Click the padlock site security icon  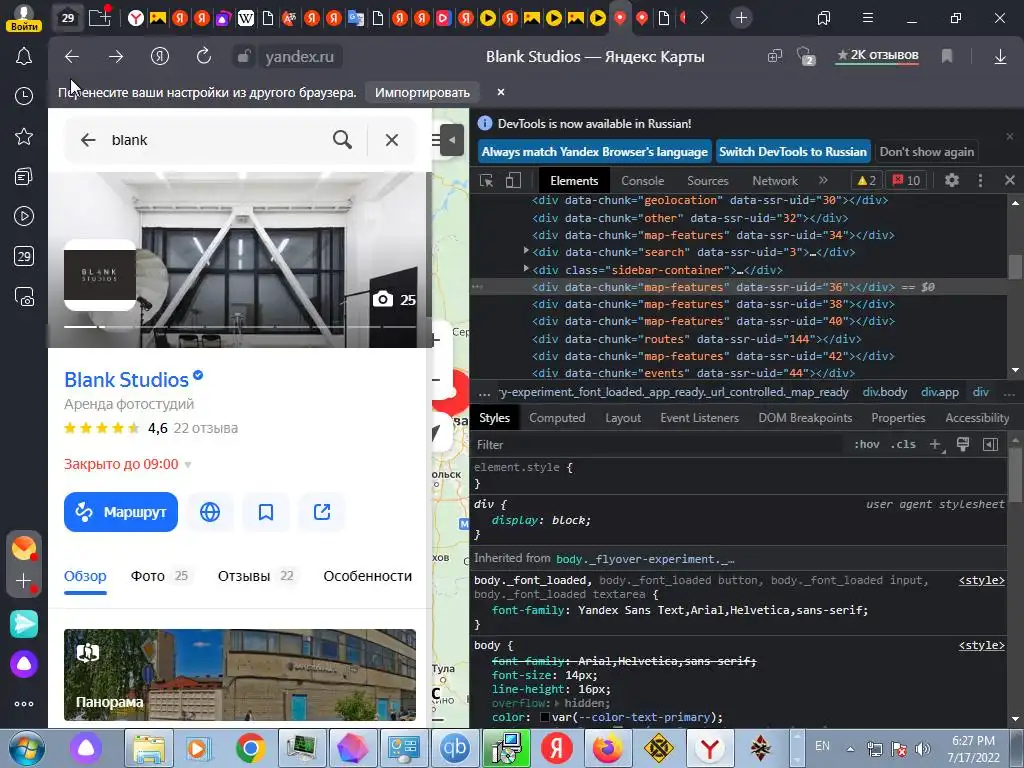pyautogui.click(x=243, y=57)
